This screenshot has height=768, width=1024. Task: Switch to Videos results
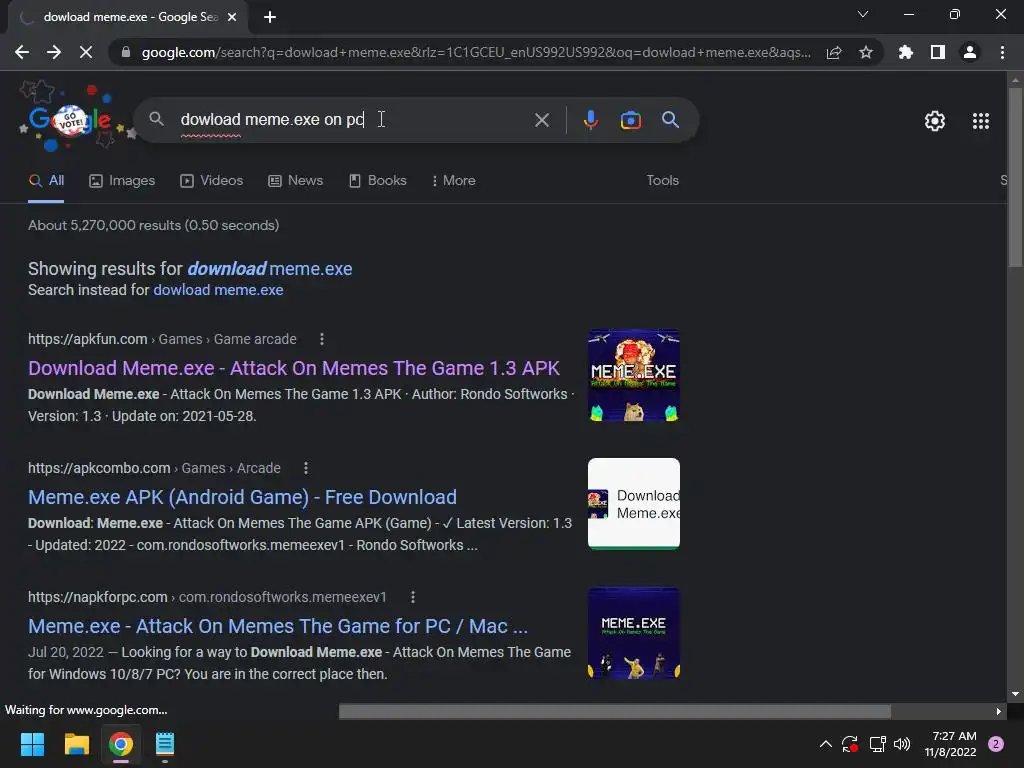point(212,181)
